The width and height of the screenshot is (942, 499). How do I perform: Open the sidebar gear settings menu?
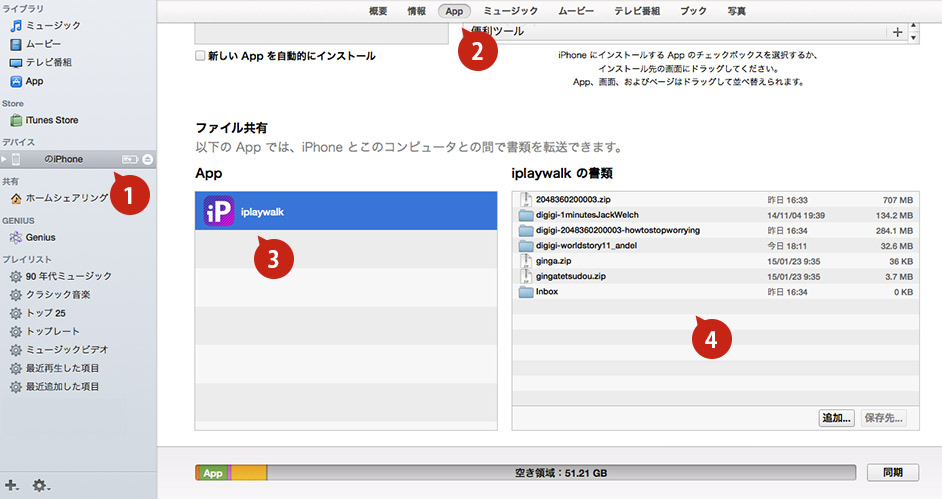pyautogui.click(x=41, y=485)
